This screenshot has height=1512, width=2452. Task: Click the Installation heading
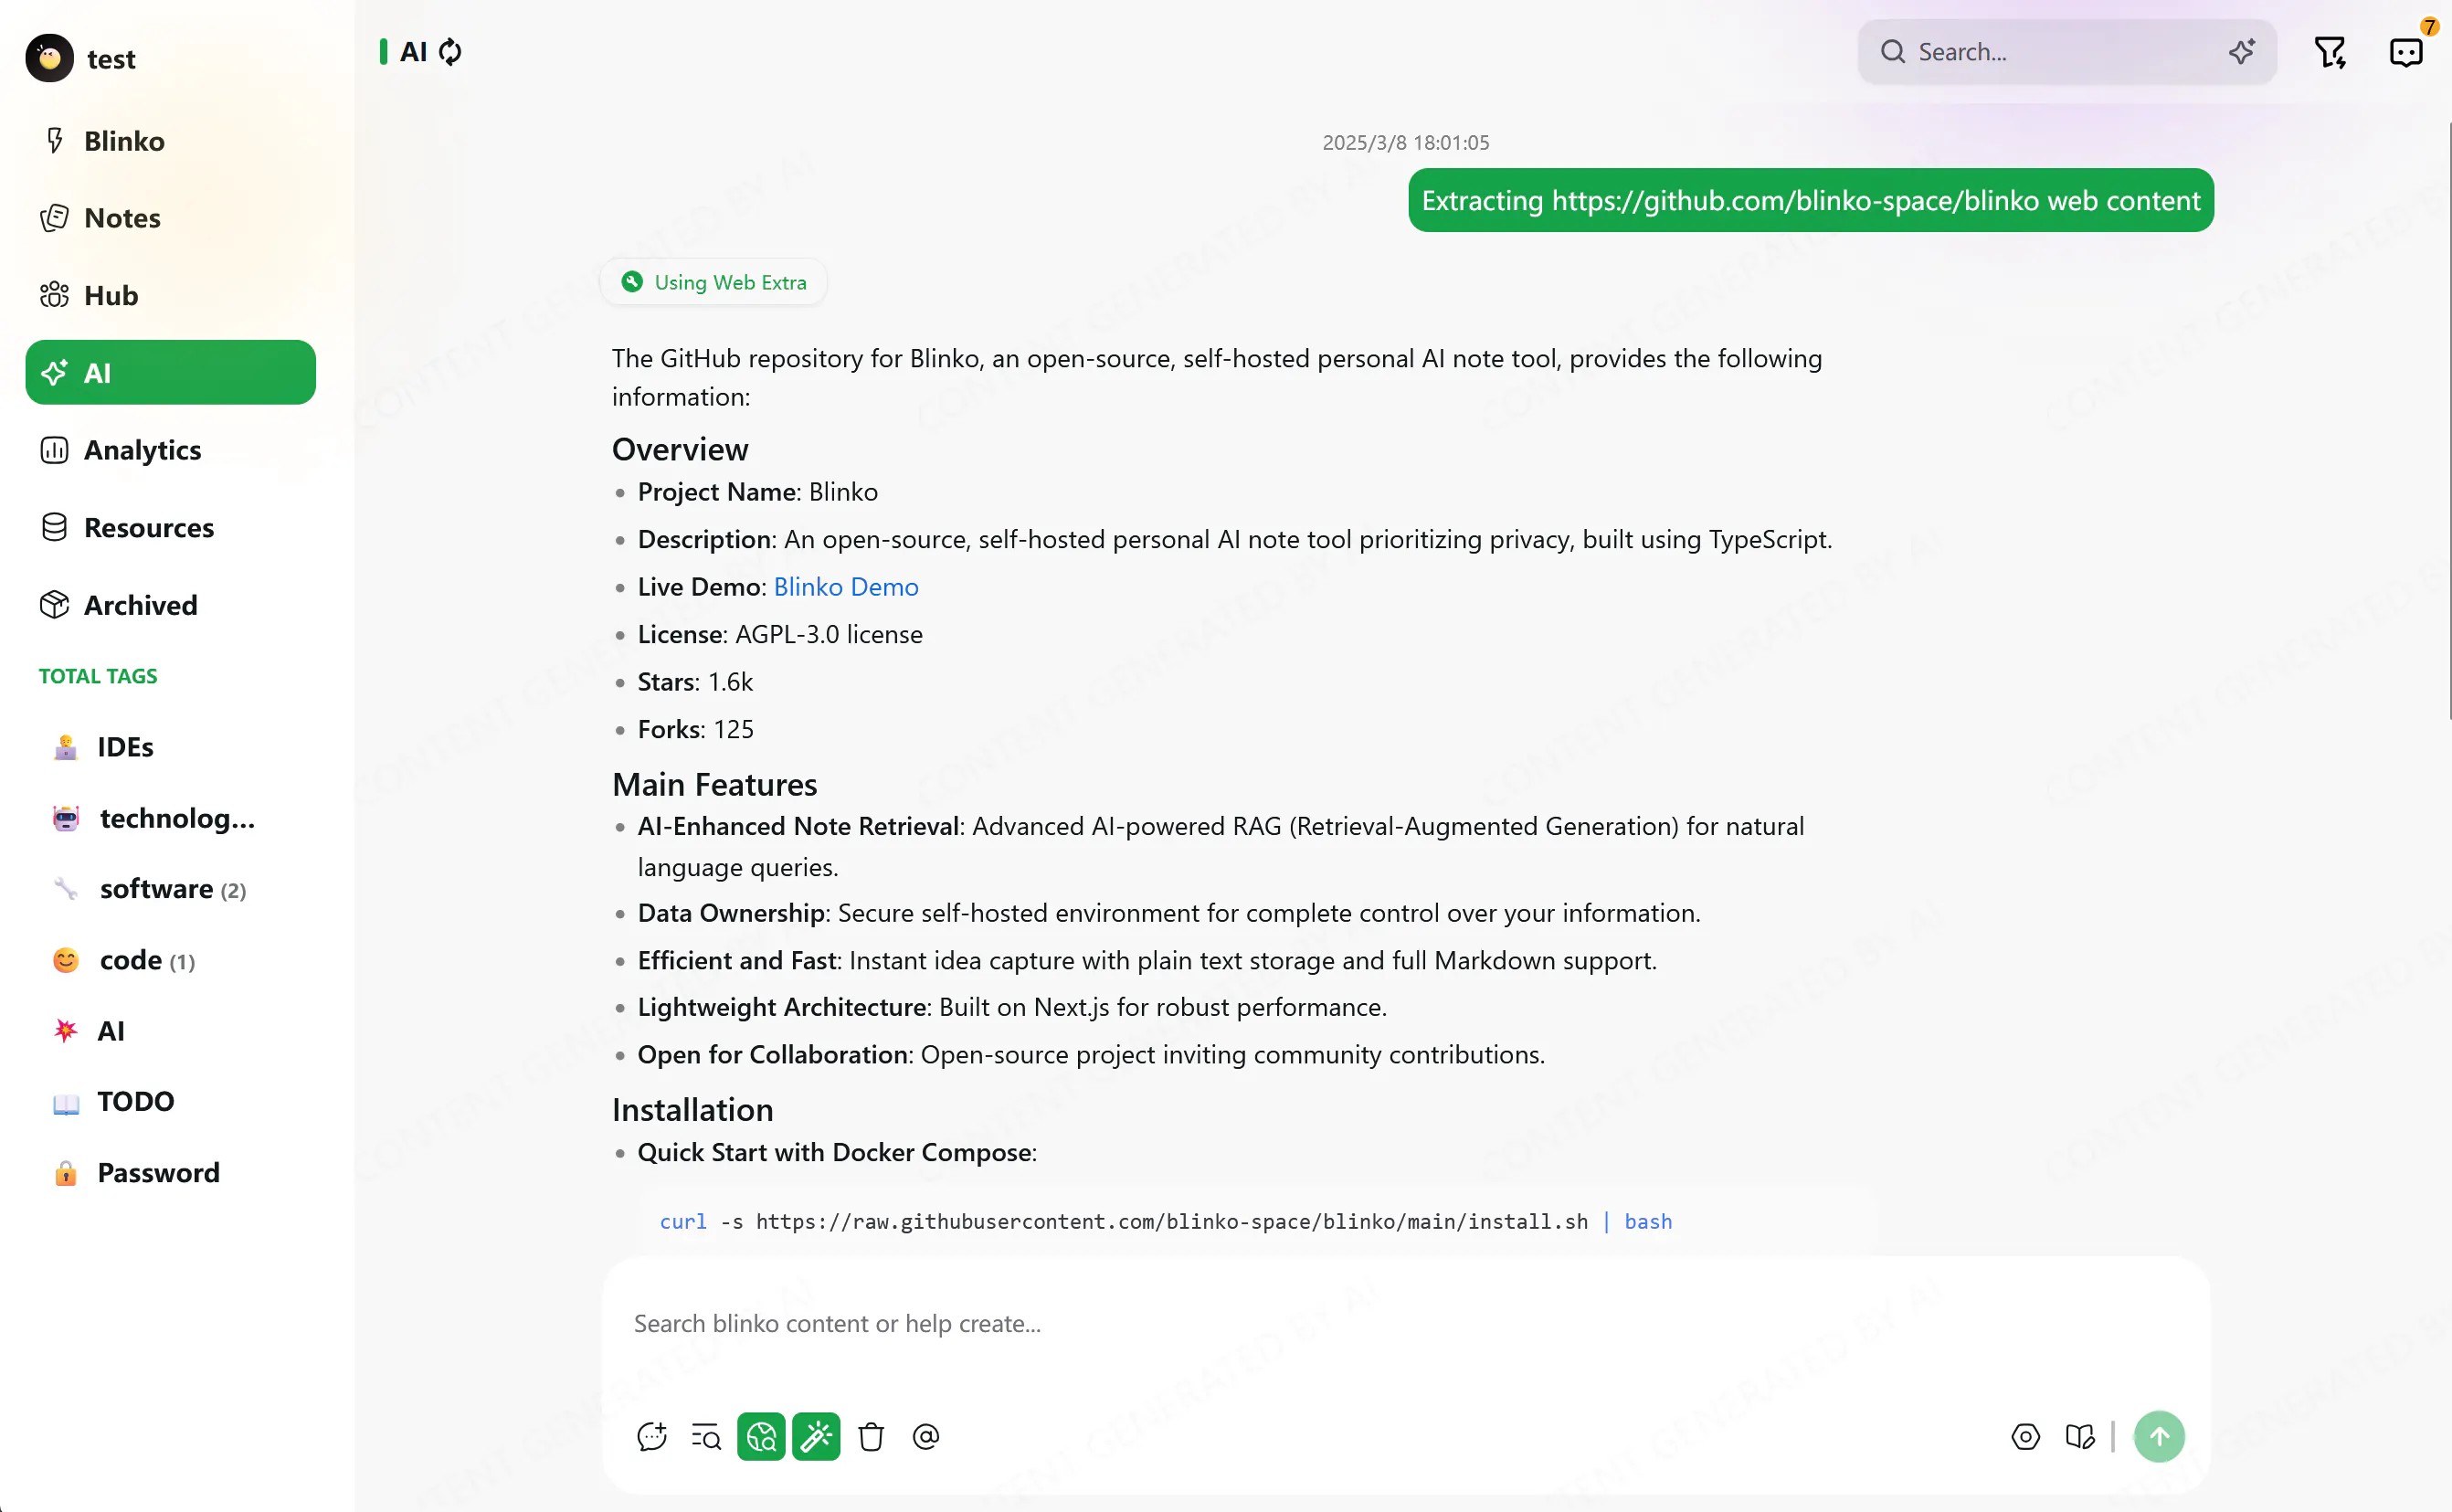[693, 1110]
